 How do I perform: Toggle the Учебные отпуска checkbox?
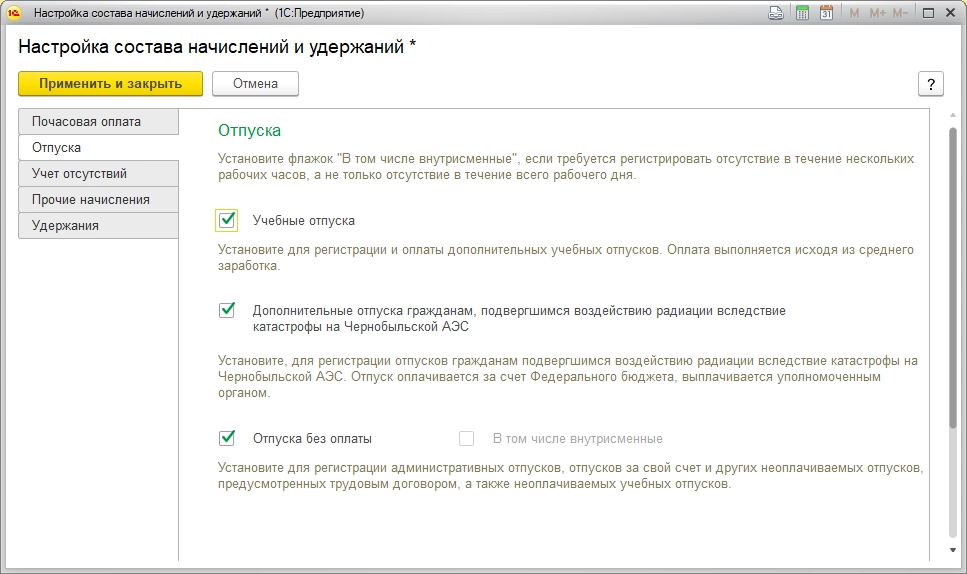[227, 220]
